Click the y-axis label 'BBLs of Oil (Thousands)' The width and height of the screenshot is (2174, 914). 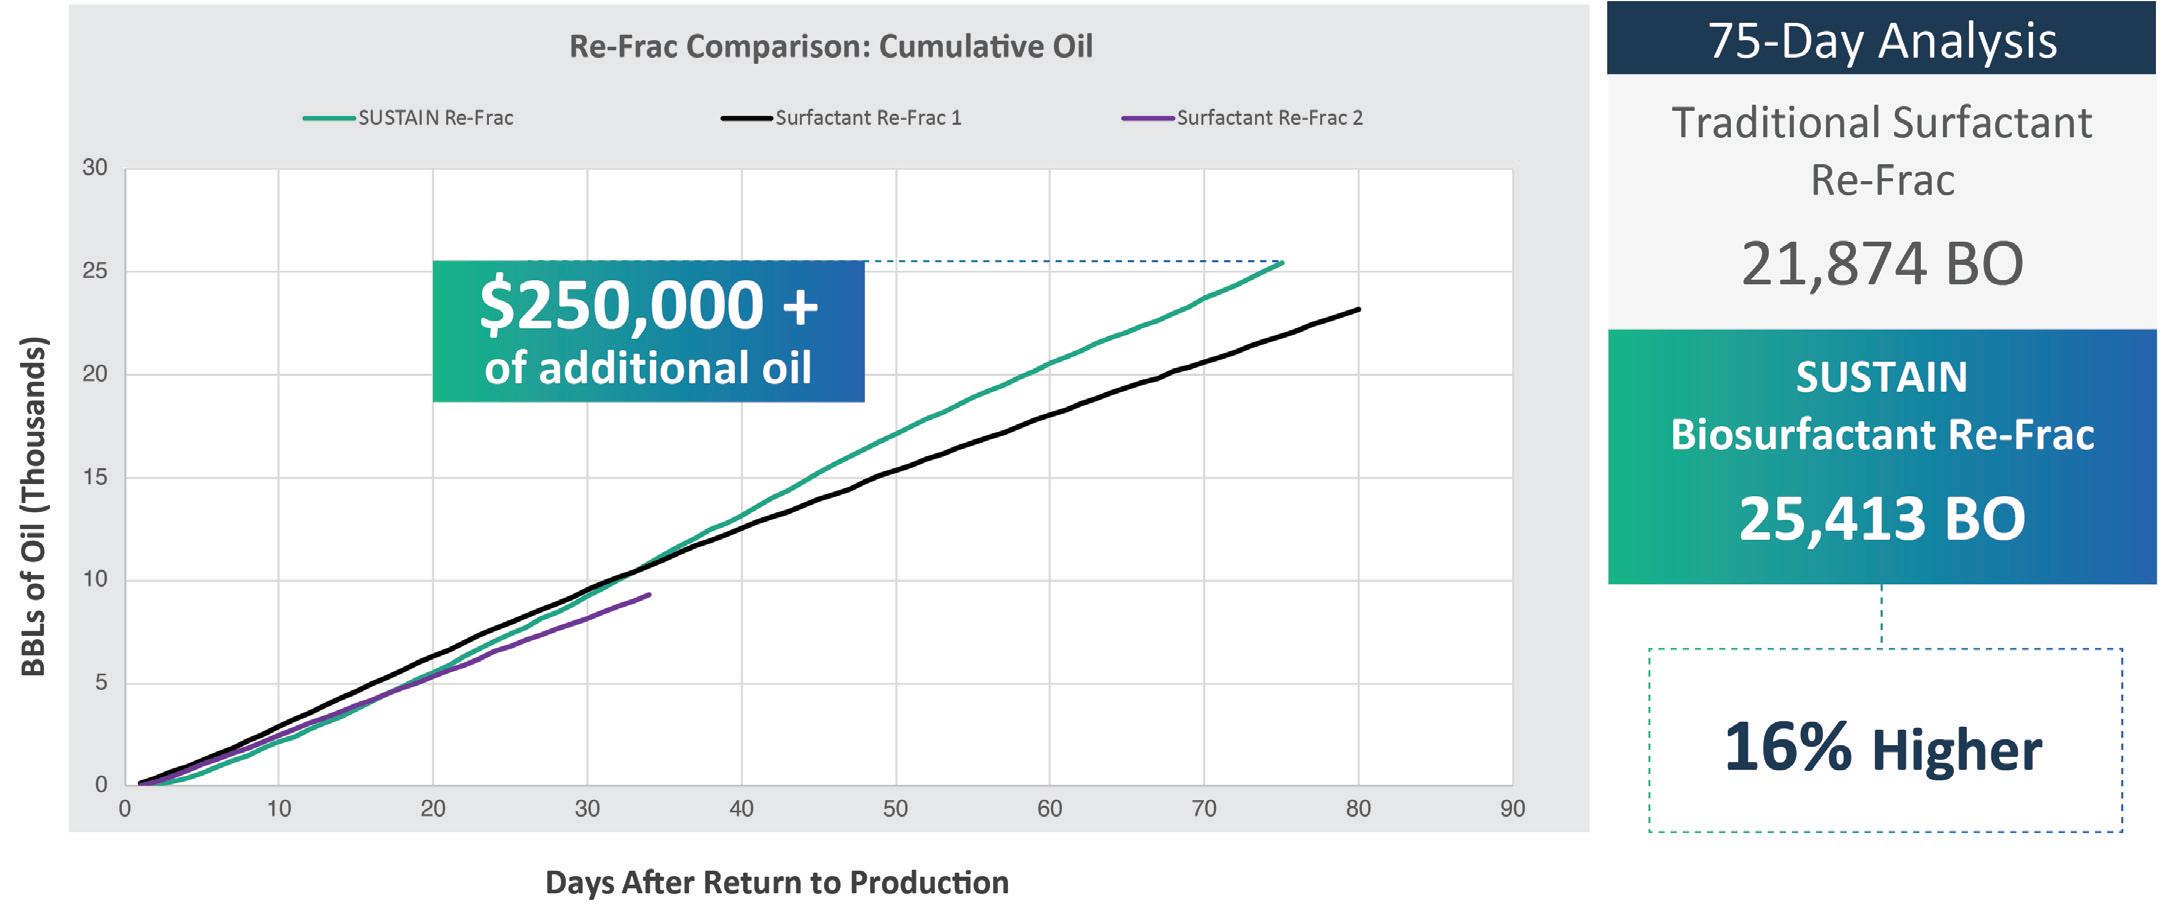point(34,507)
